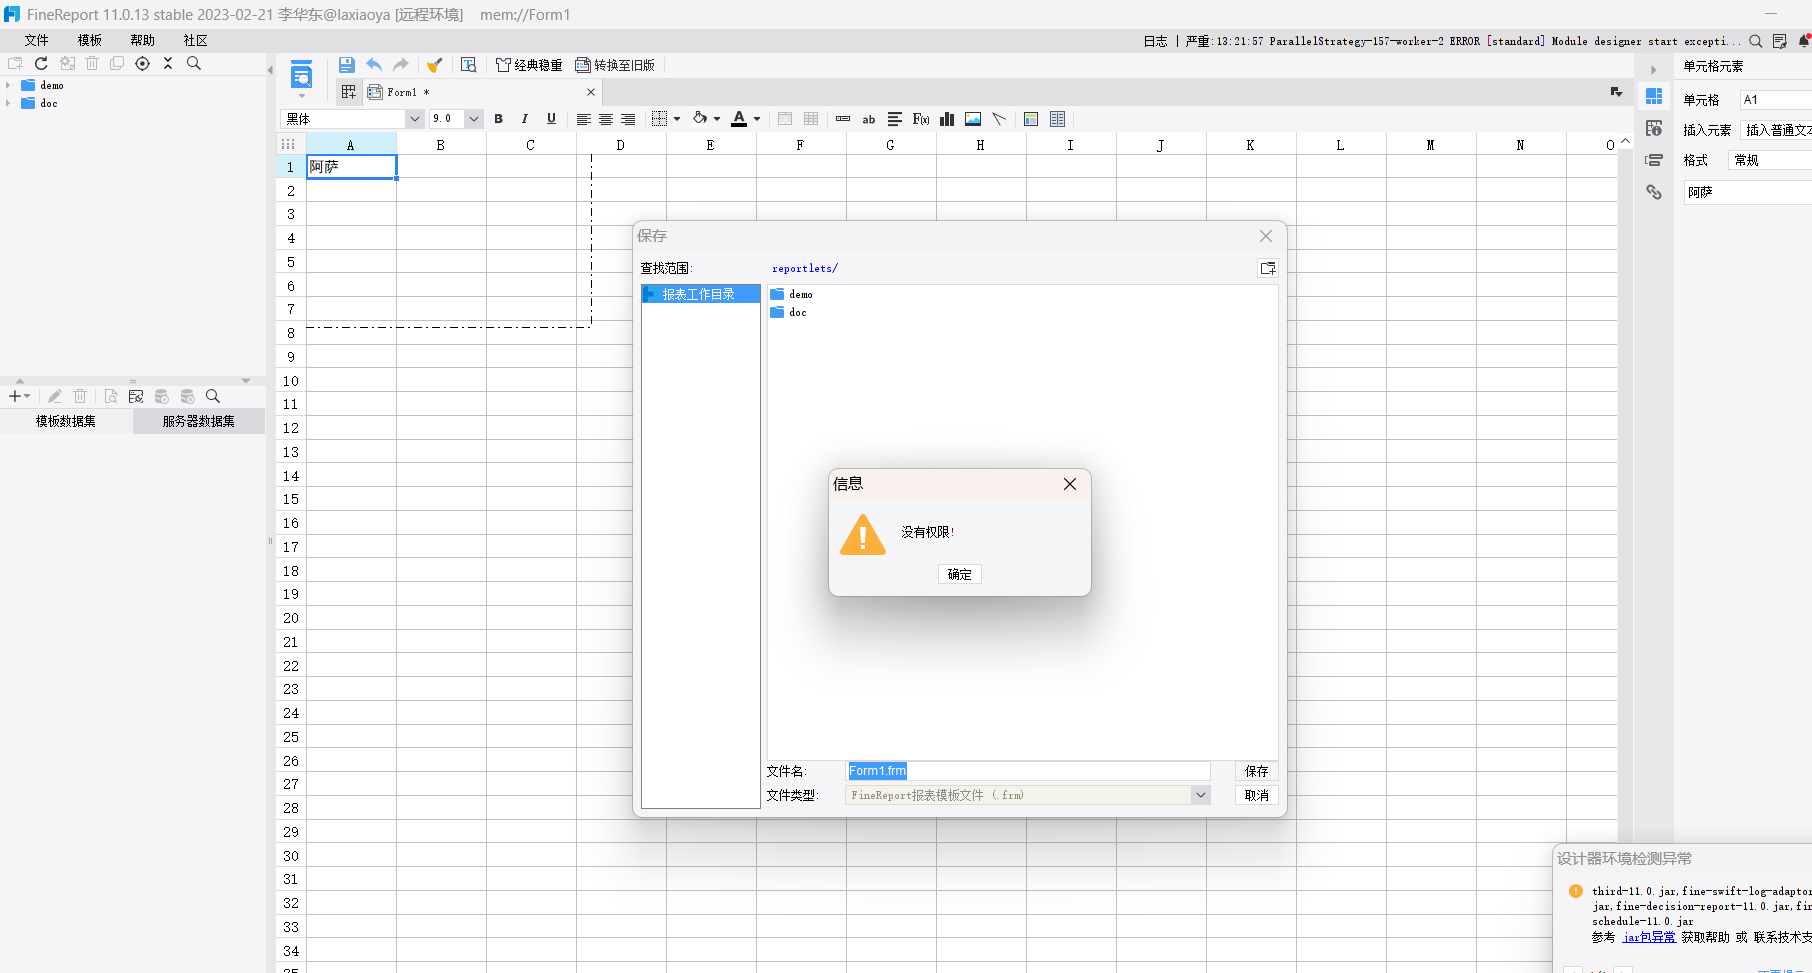Search templates using the file panel magnifier

pos(194,63)
